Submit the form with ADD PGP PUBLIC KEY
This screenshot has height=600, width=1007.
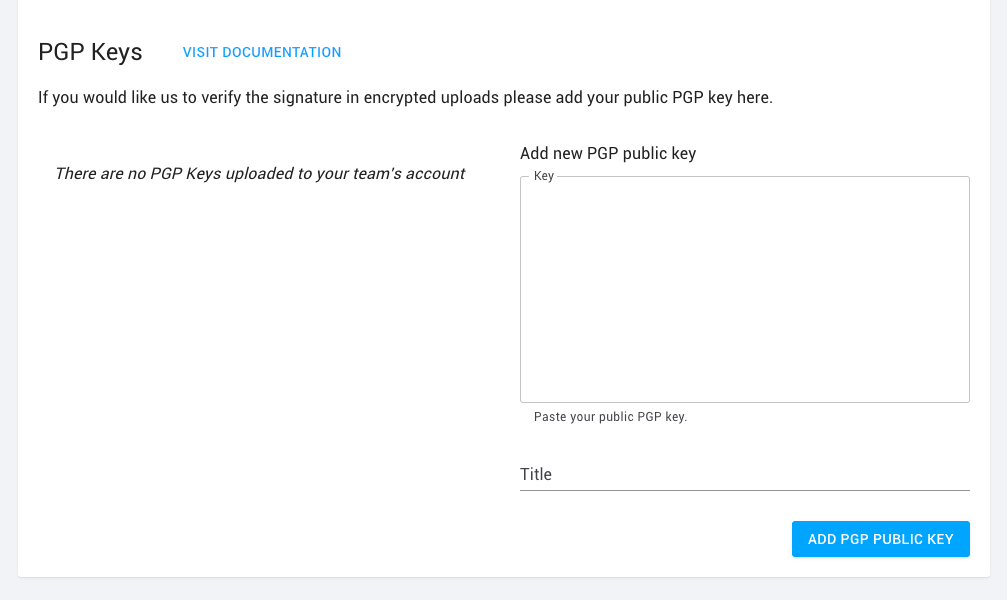880,539
